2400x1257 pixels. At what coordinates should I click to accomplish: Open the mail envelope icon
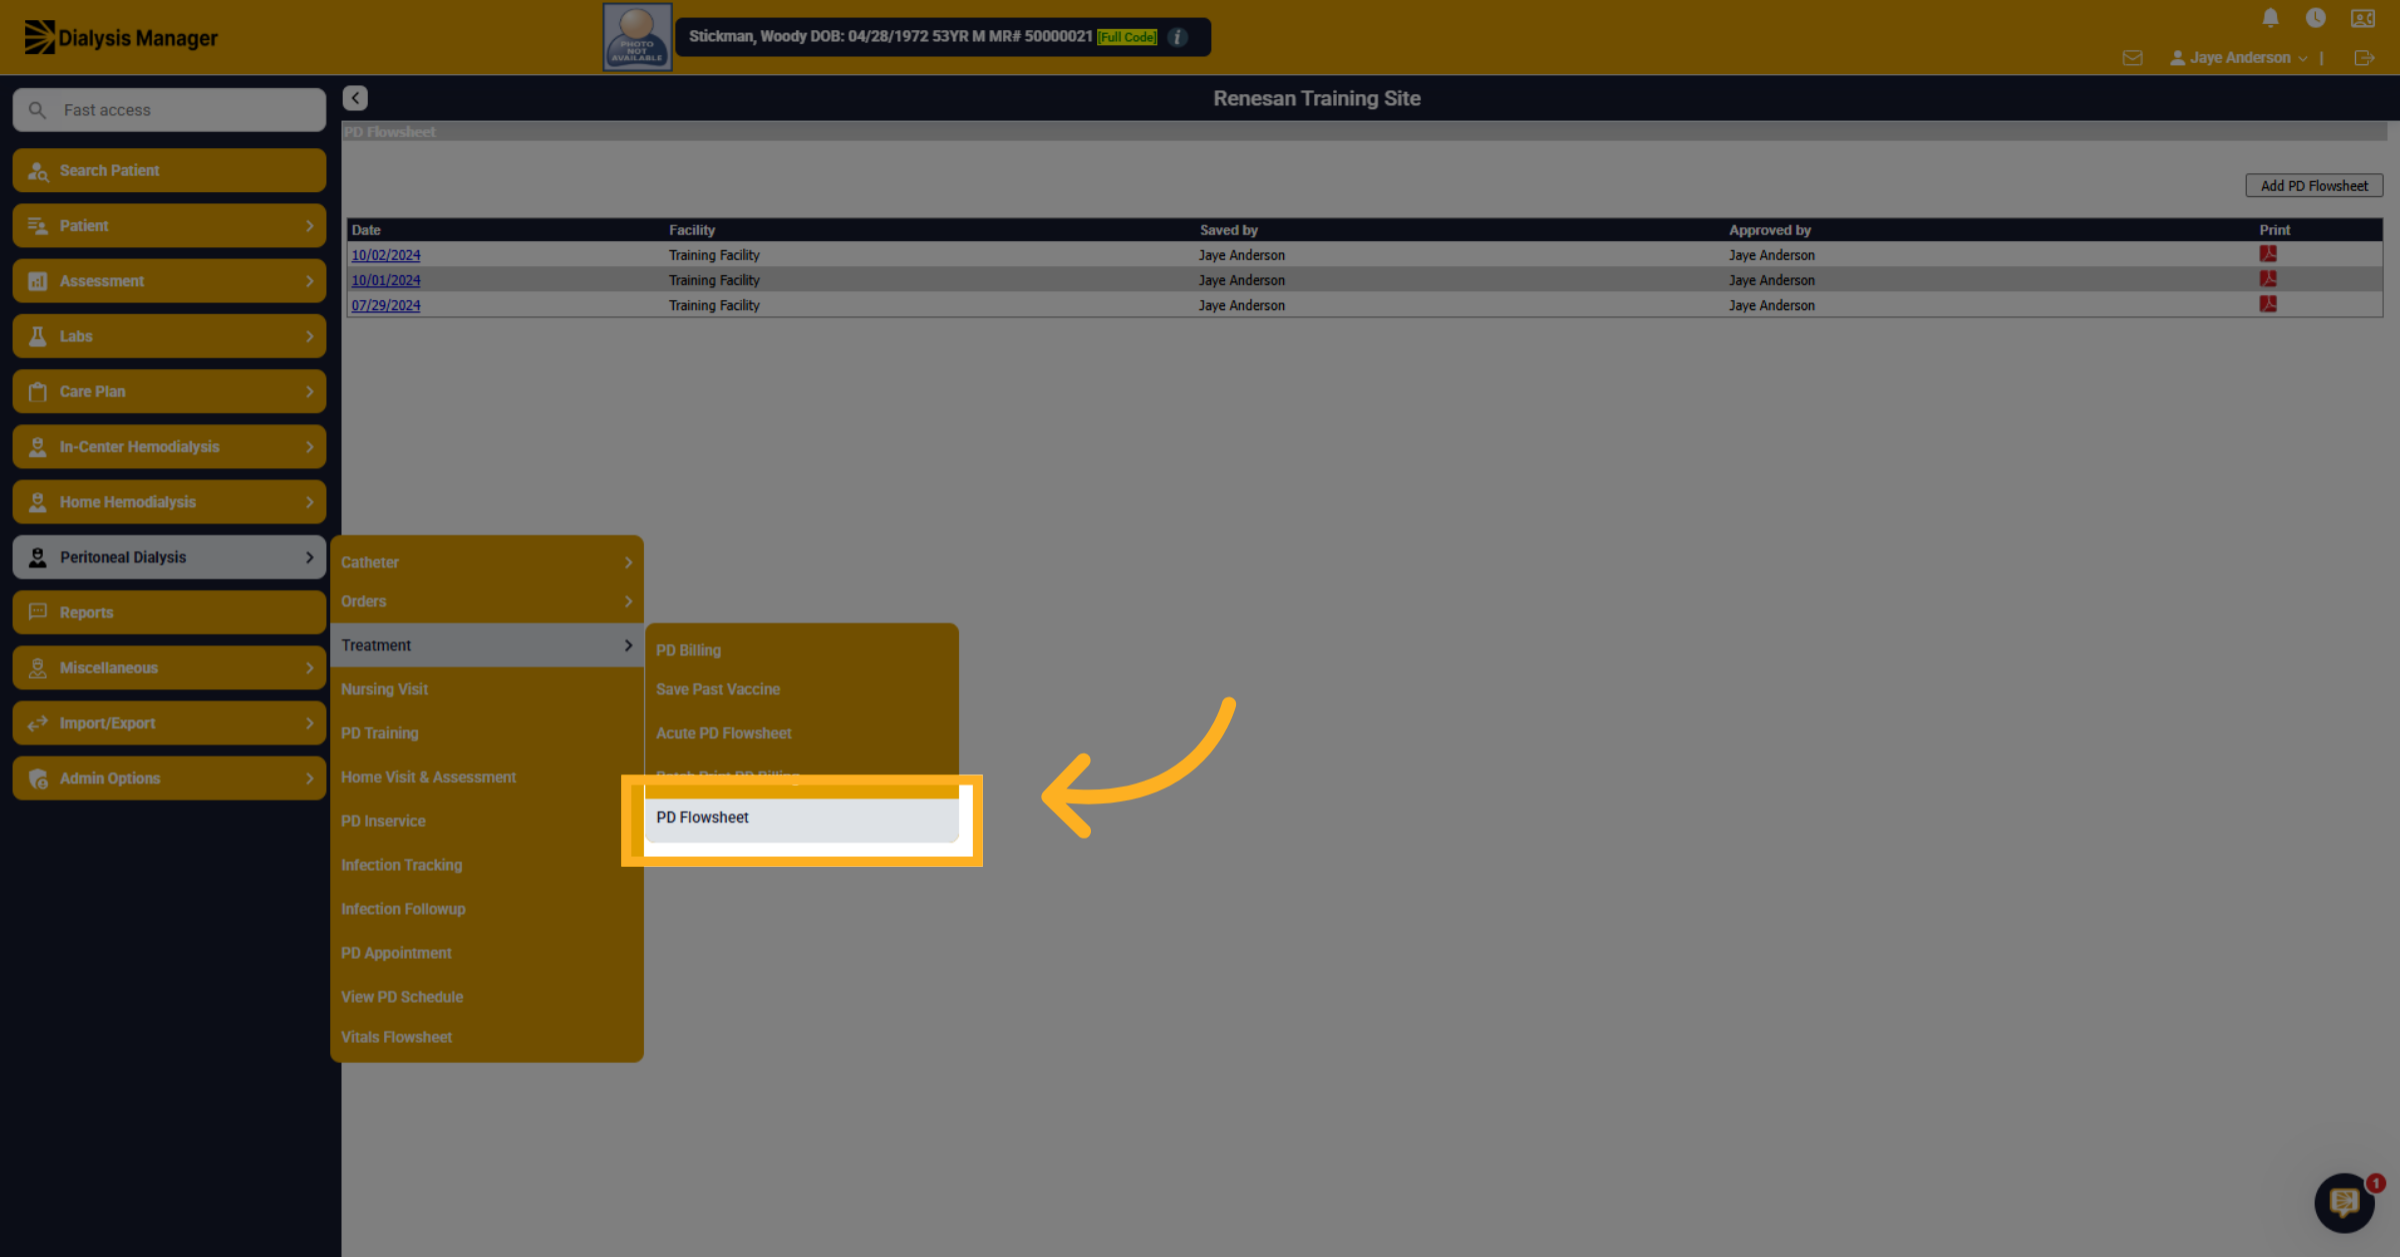[x=2132, y=58]
